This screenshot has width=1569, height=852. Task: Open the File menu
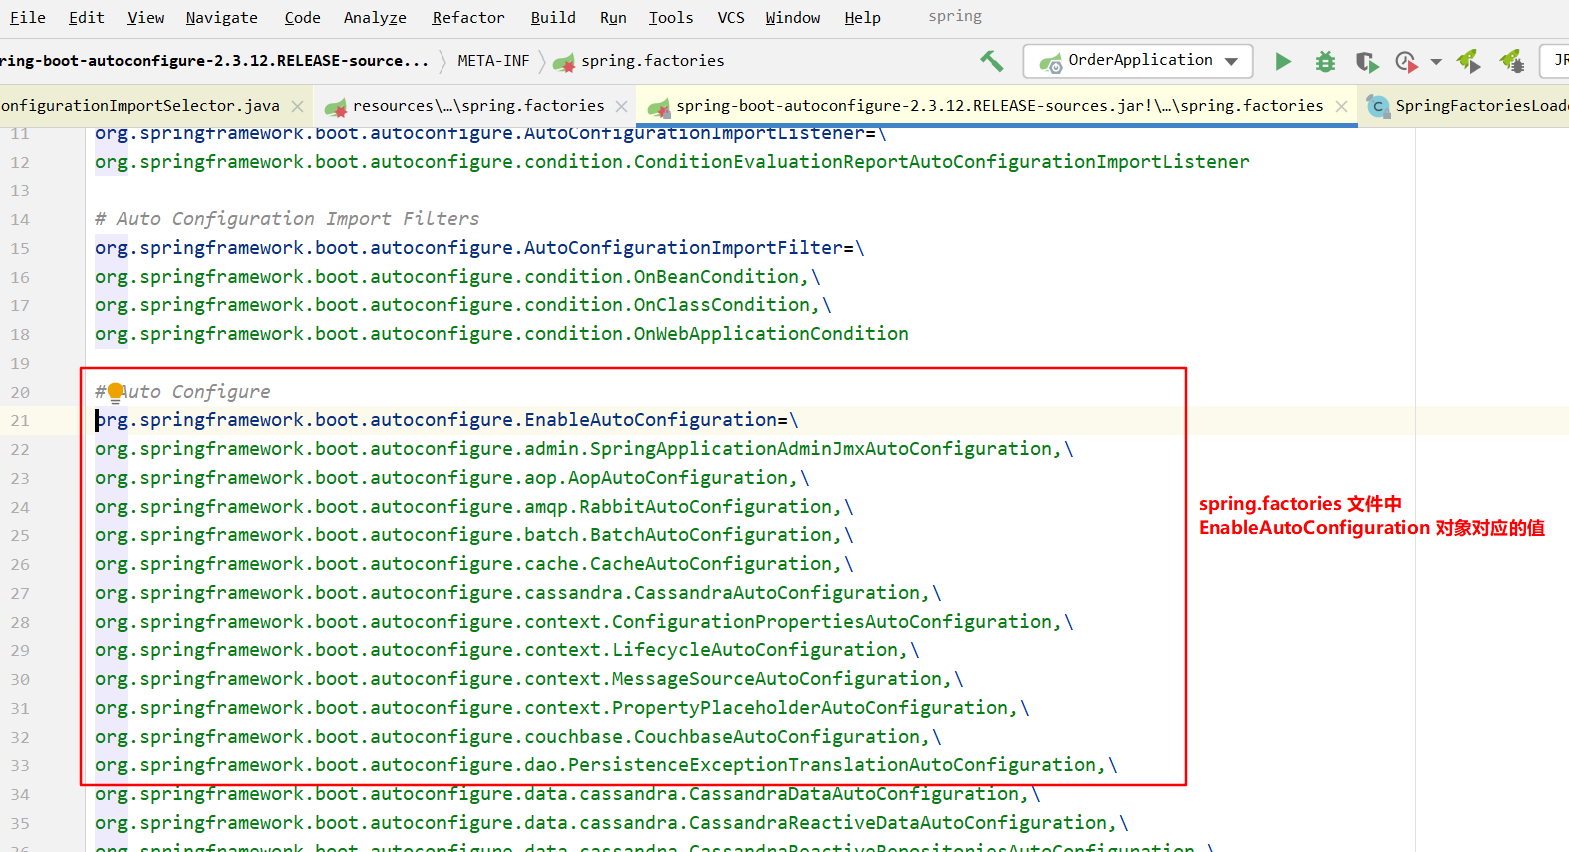pos(27,17)
